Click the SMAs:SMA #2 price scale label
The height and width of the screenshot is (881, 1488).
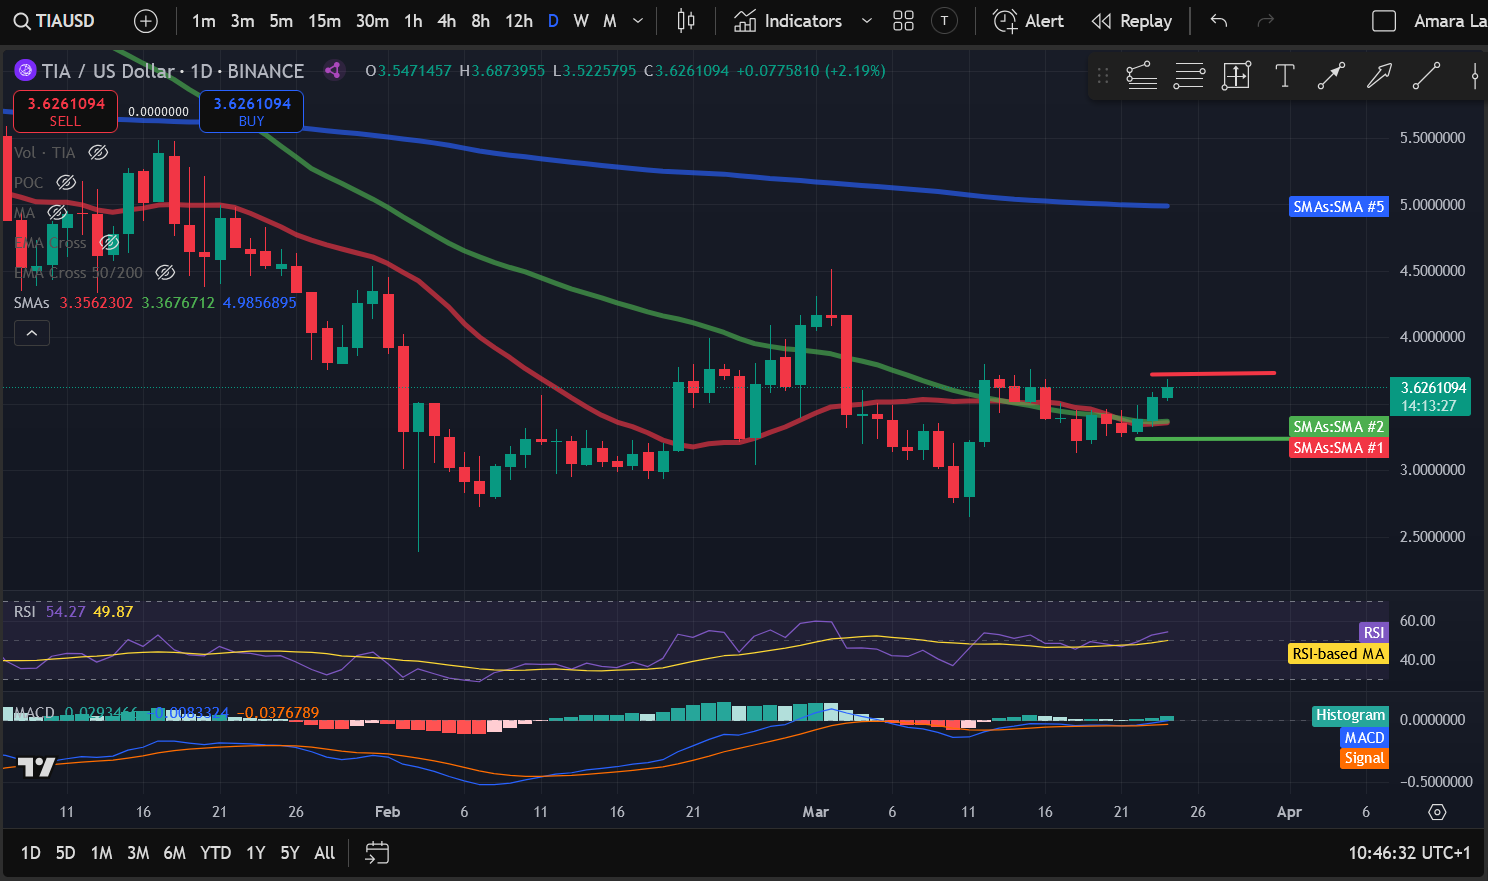coord(1339,427)
